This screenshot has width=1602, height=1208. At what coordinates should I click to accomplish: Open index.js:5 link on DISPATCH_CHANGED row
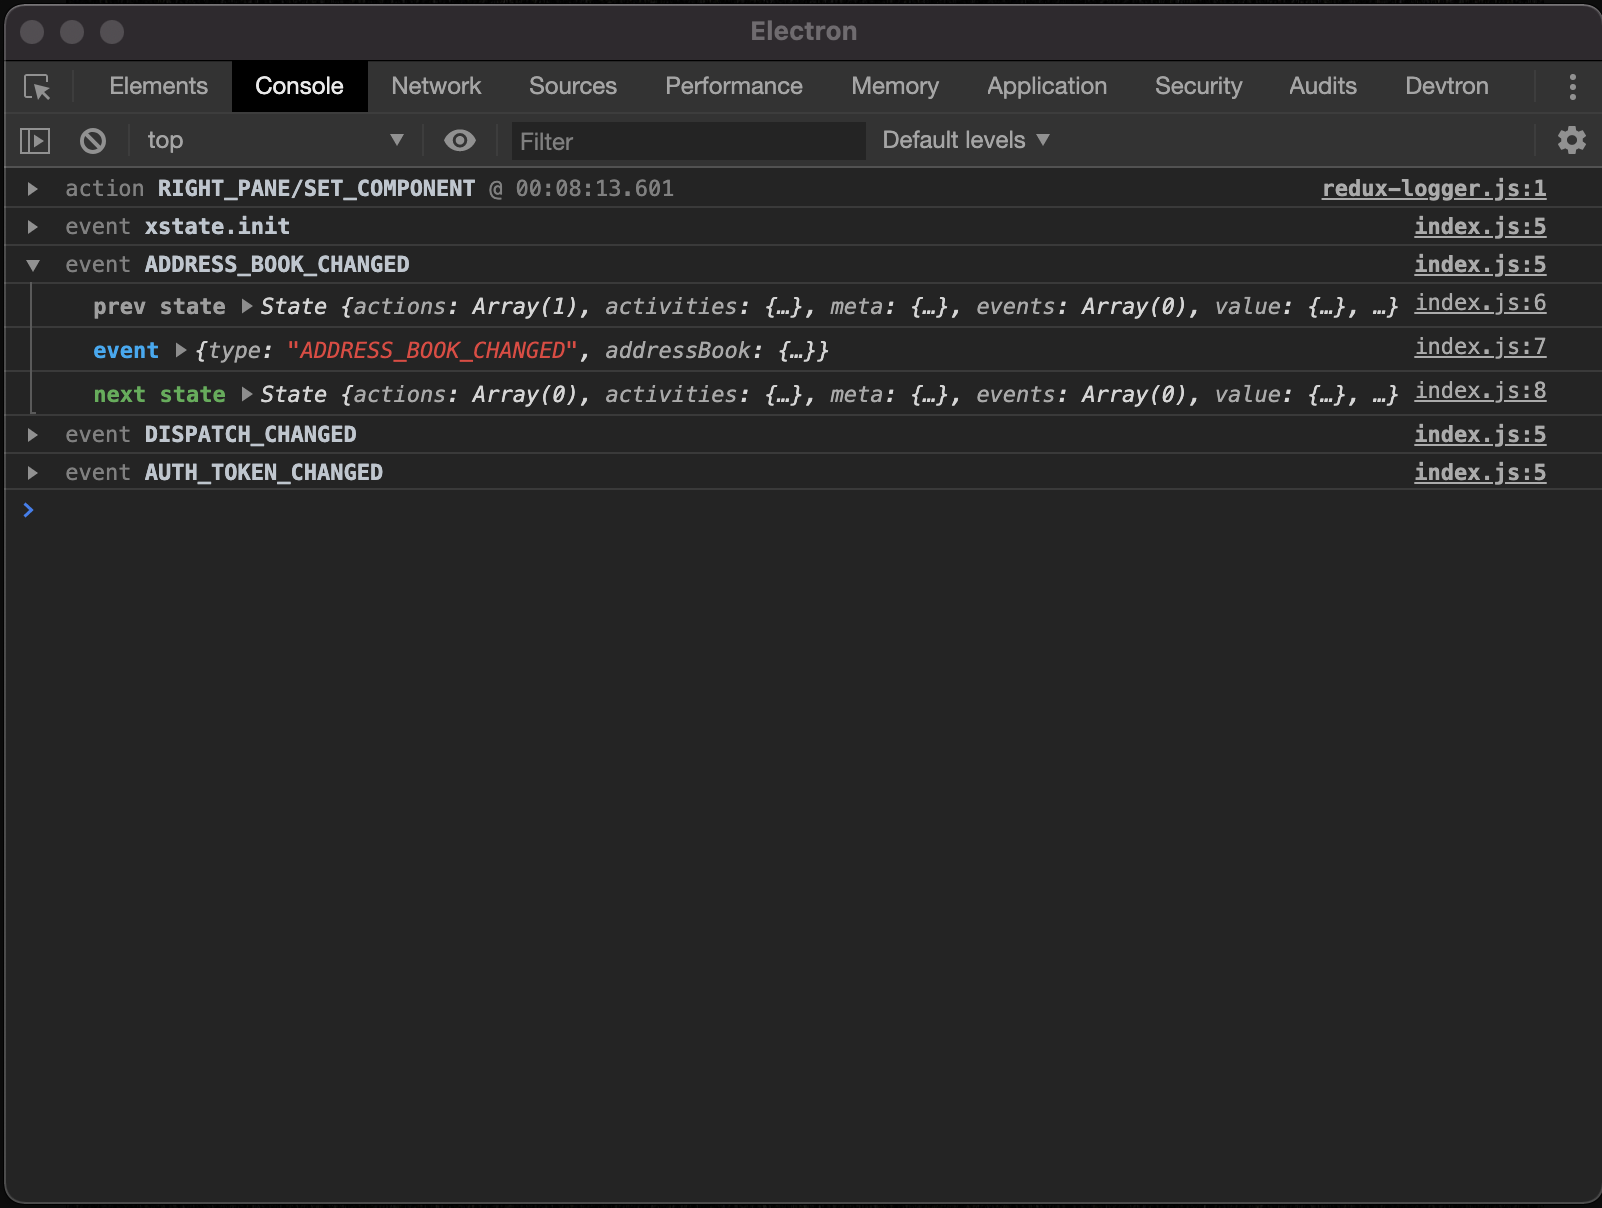1480,434
